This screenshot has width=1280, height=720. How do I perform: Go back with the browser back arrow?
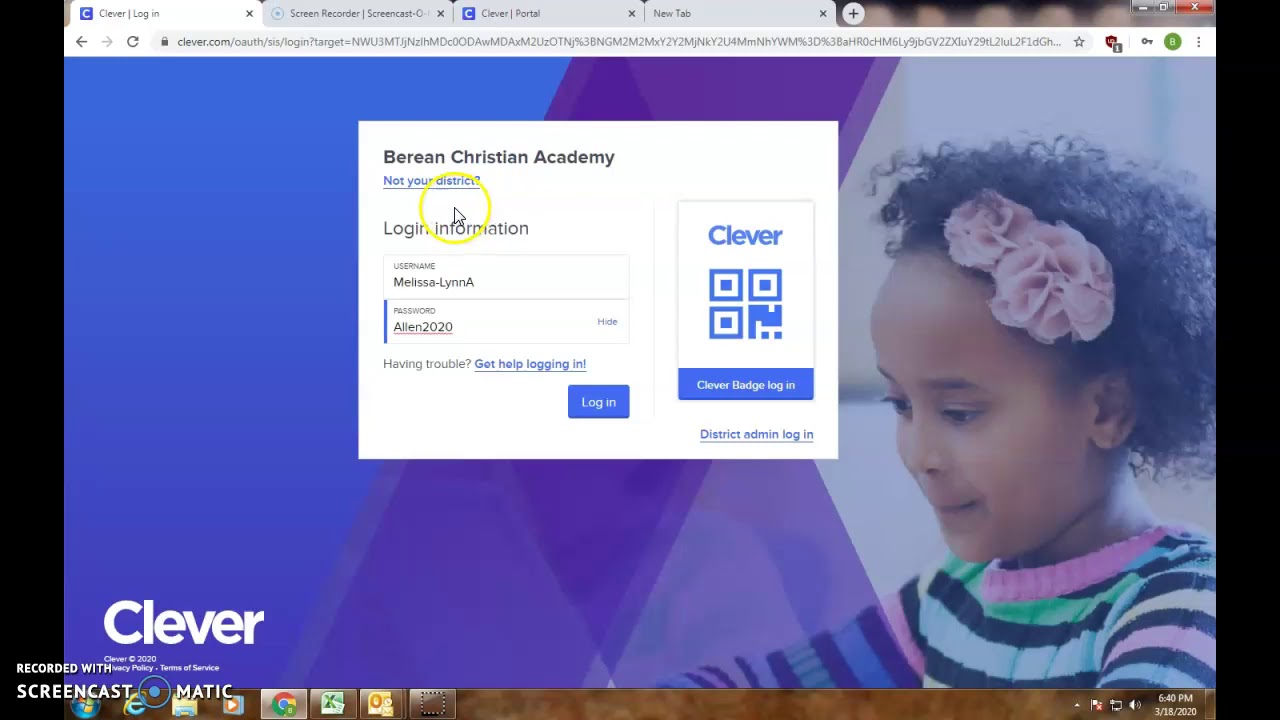81,42
